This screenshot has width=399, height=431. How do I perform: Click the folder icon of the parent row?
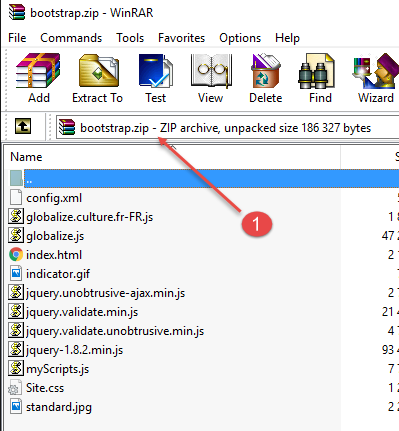pyautogui.click(x=16, y=178)
